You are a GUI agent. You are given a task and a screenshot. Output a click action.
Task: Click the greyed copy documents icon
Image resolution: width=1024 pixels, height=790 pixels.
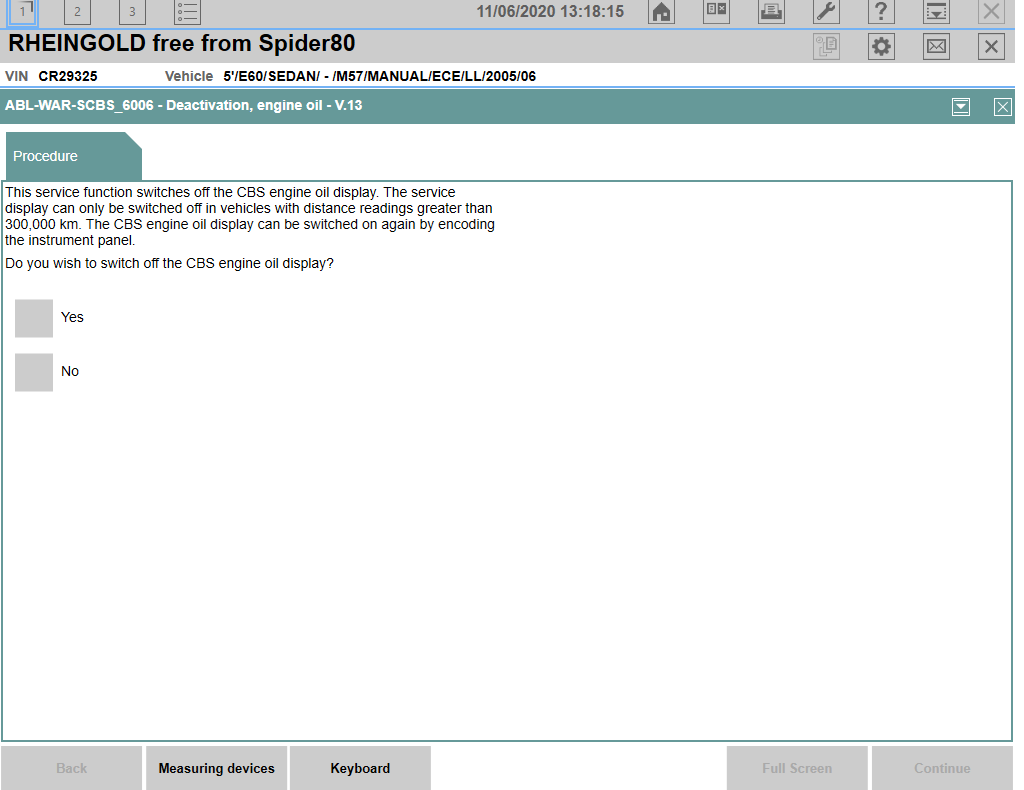coord(826,46)
